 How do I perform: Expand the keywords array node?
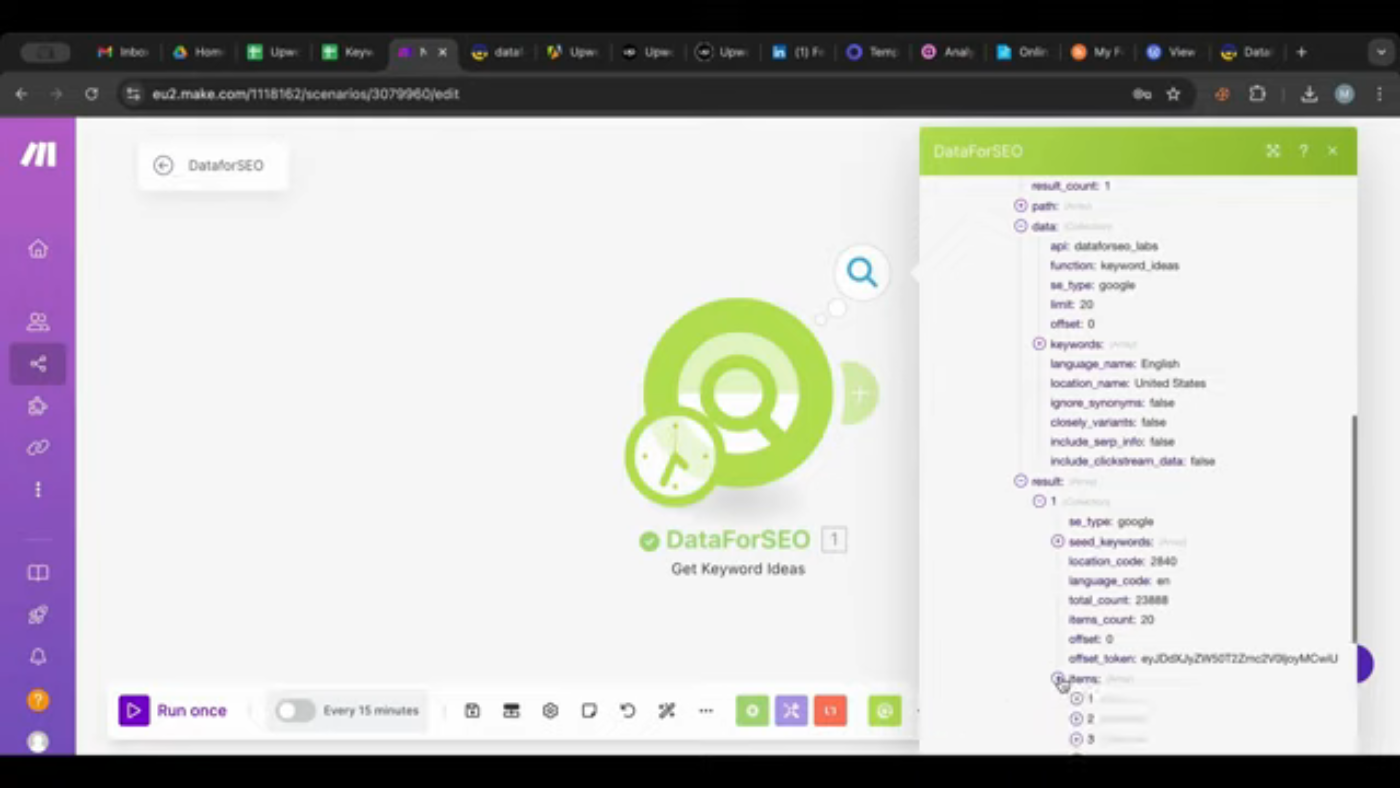tap(1039, 343)
